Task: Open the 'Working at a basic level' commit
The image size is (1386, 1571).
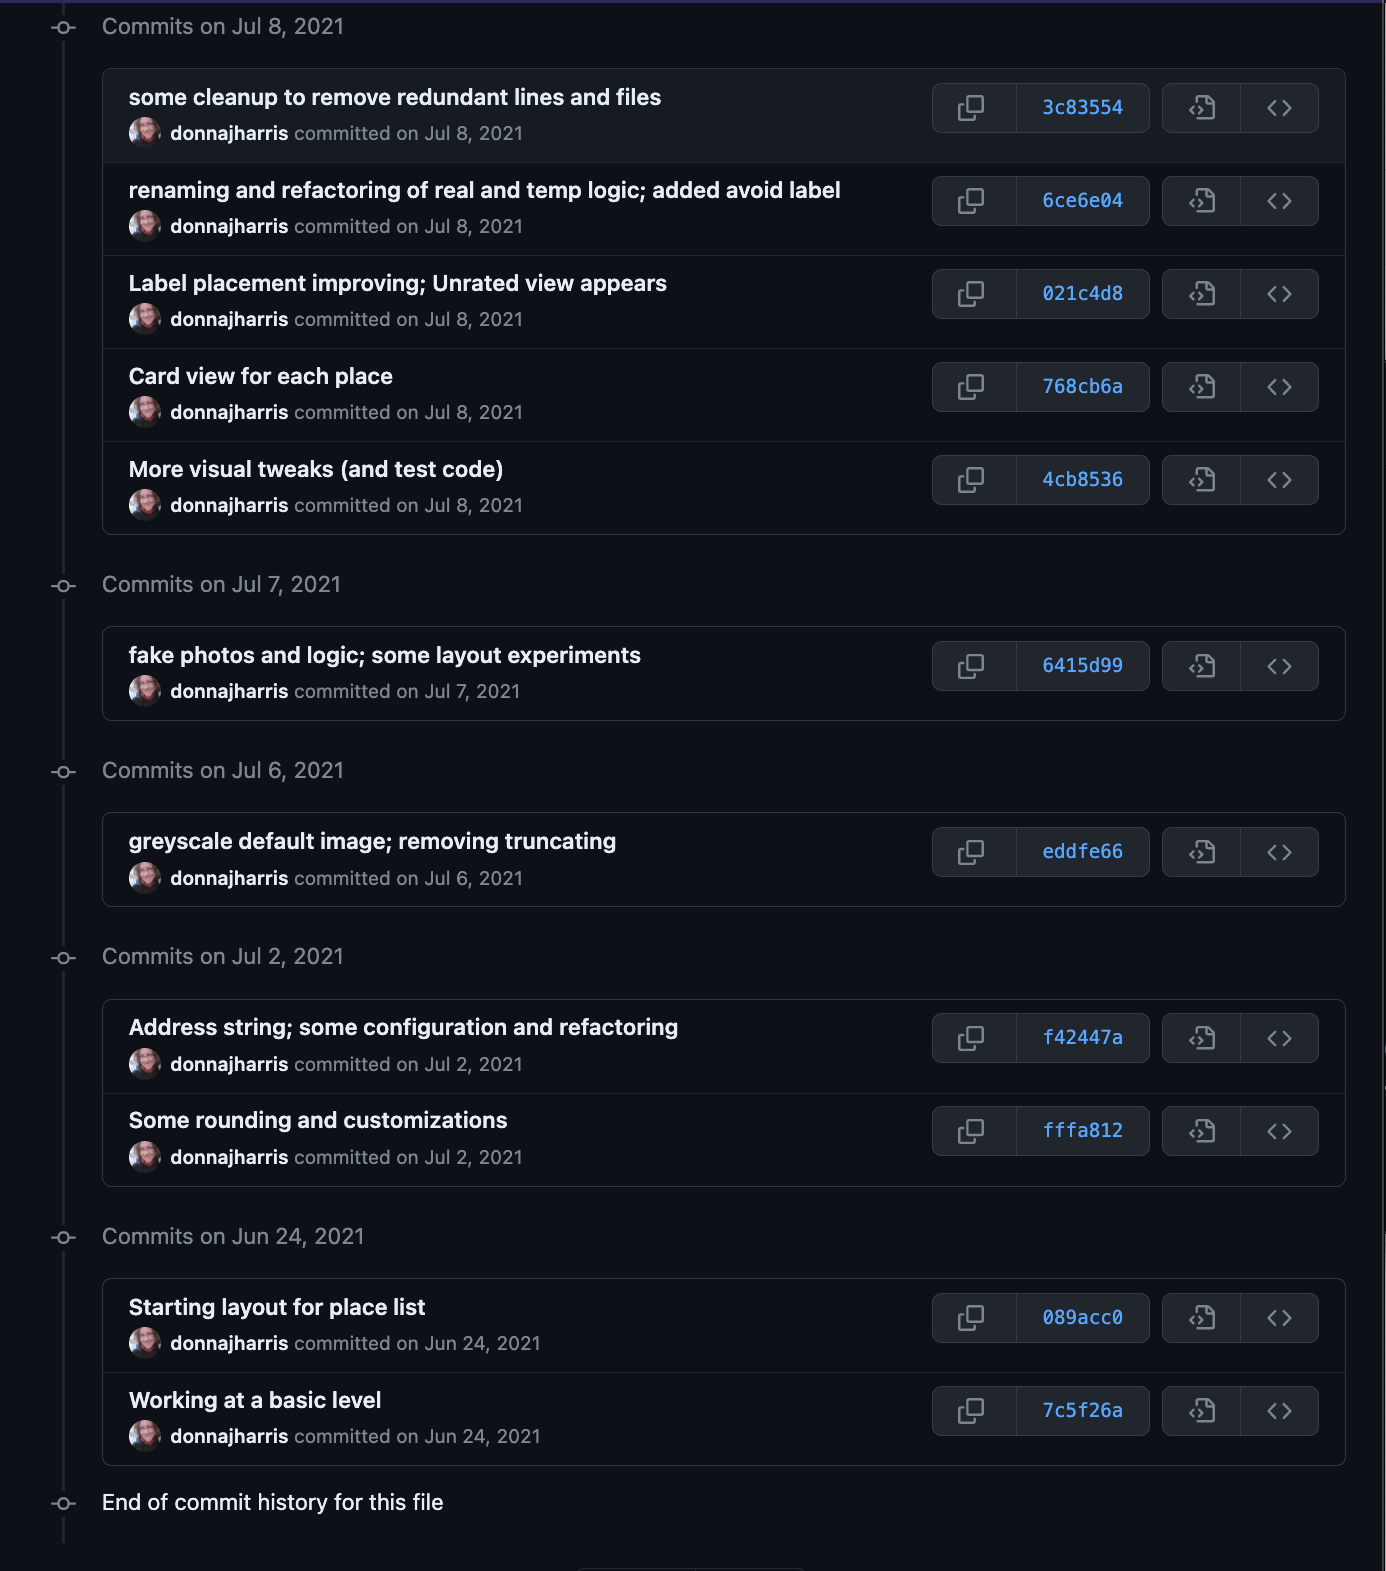Action: (x=254, y=1400)
